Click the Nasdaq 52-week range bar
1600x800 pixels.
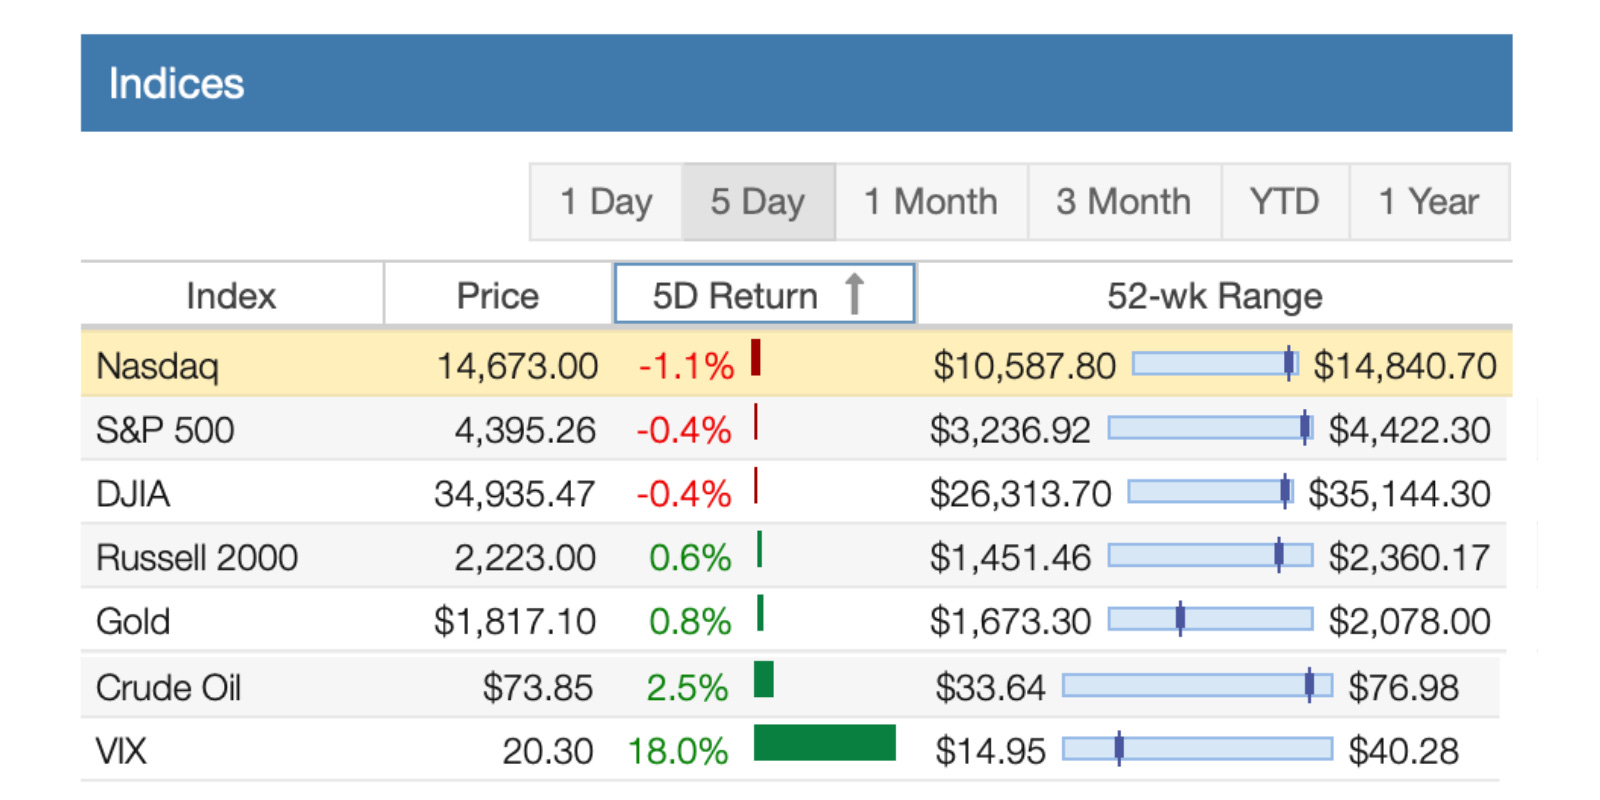[1215, 363]
